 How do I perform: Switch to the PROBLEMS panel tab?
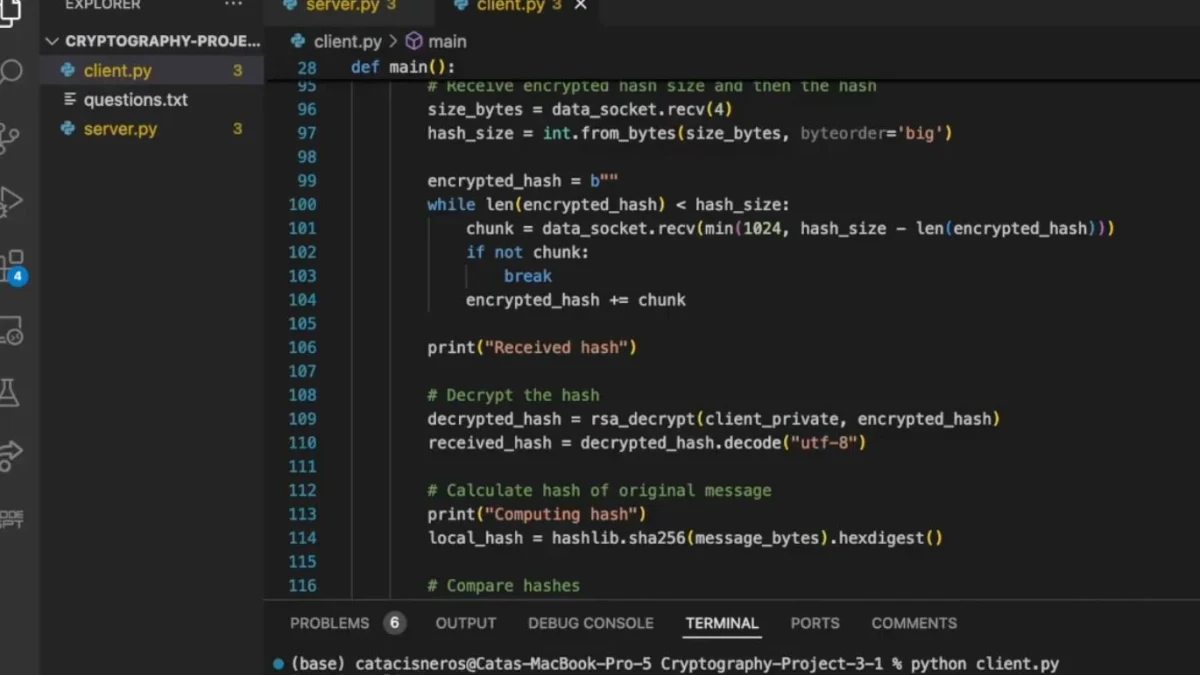[330, 623]
